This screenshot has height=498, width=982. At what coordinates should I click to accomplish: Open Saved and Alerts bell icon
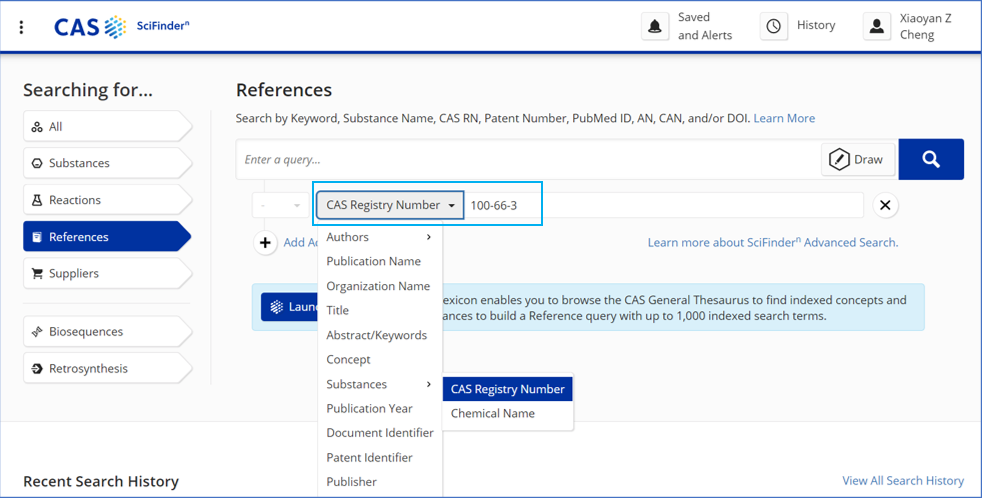[x=655, y=26]
